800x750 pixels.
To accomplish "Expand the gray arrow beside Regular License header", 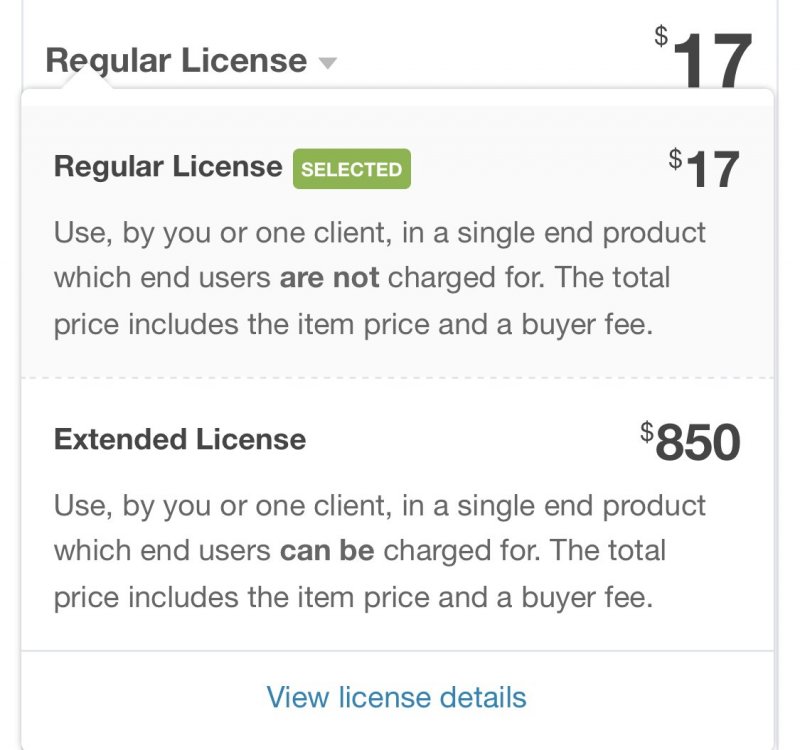I will 327,63.
